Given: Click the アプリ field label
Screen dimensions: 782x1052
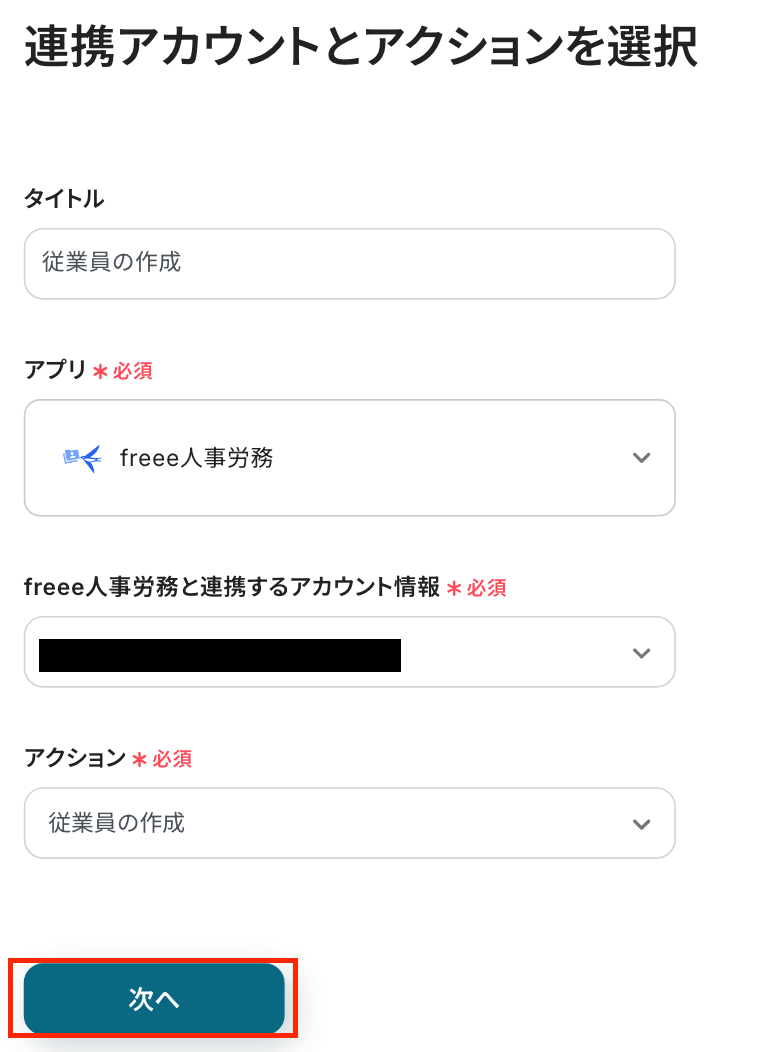Looking at the screenshot, I should [55, 370].
